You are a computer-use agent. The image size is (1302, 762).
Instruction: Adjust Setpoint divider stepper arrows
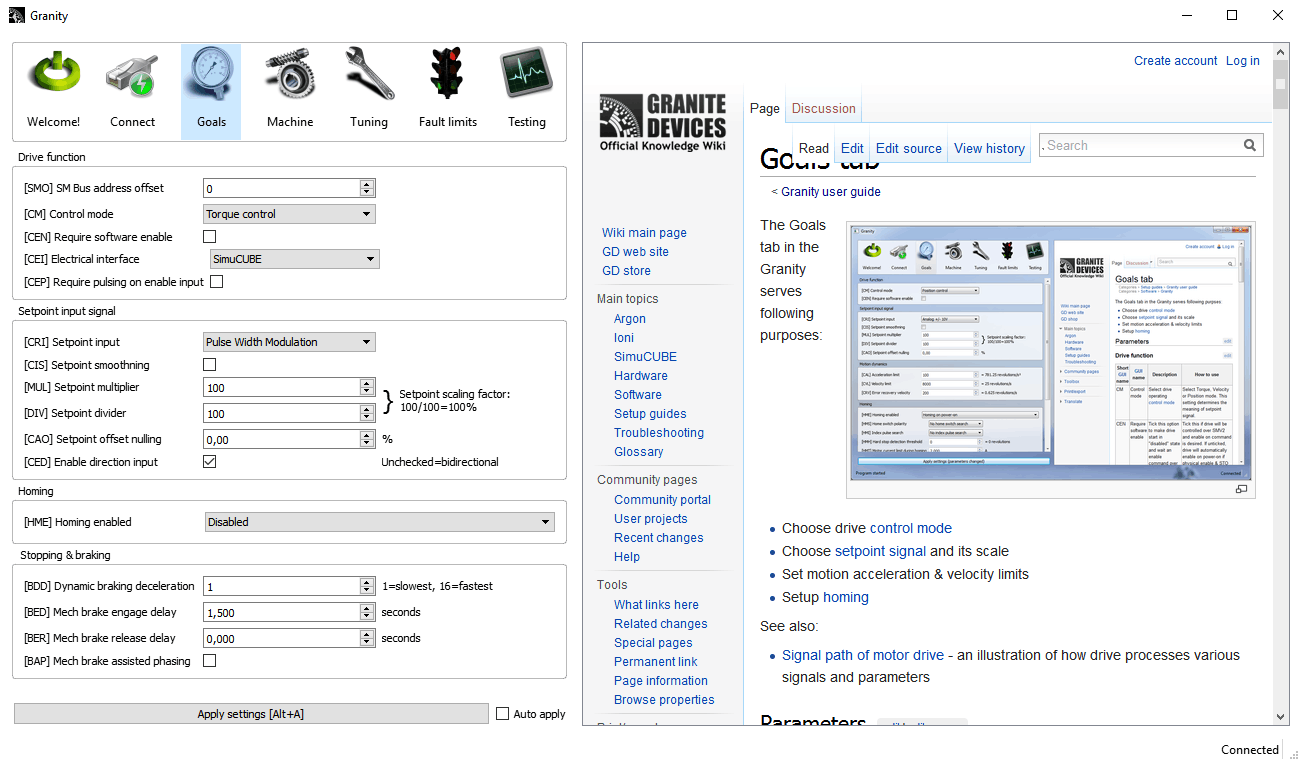point(367,413)
